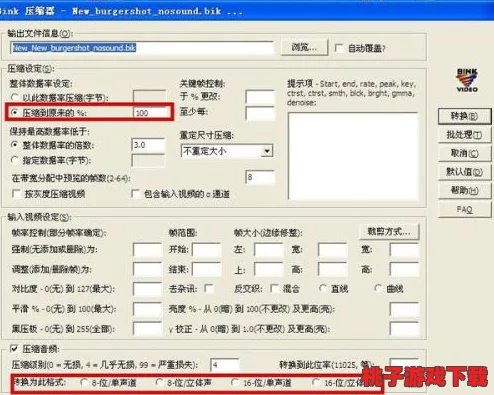The width and height of the screenshot is (494, 395).
Task: Click the Bink Video logo icon
Action: click(467, 80)
